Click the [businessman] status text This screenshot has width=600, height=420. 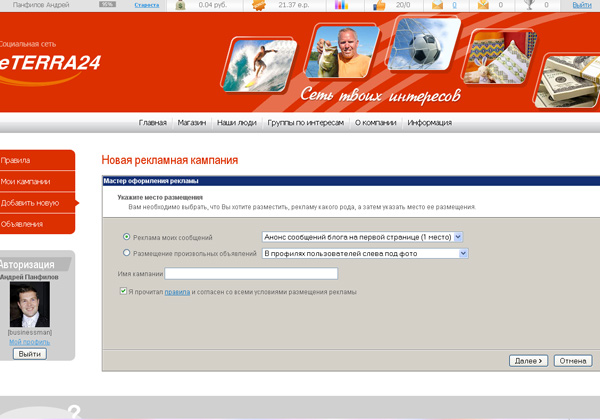[x=30, y=332]
